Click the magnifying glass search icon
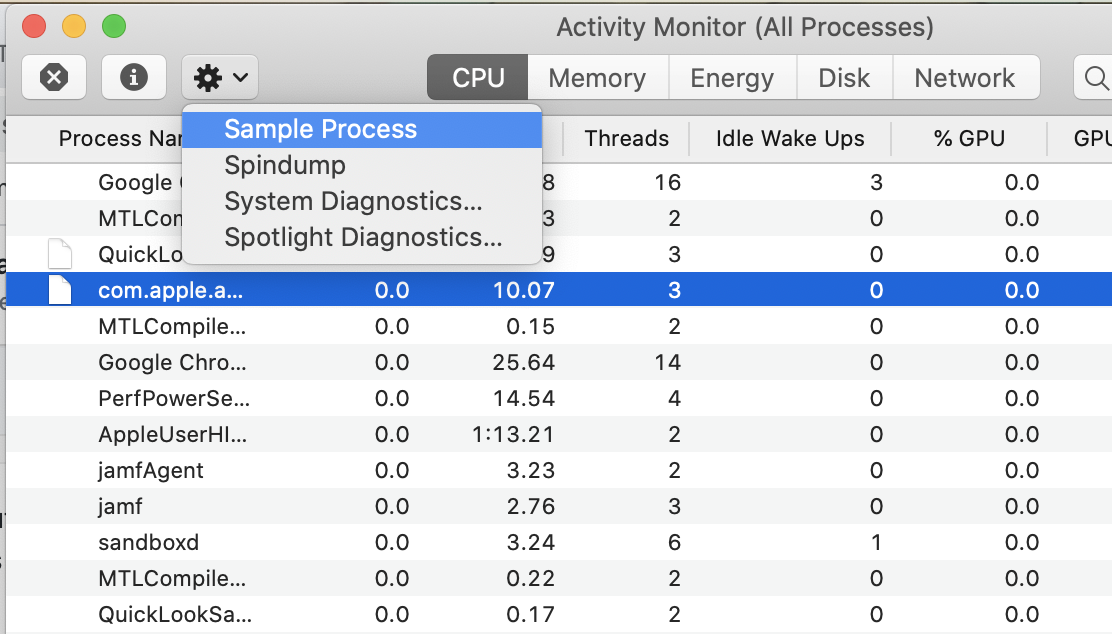Image resolution: width=1112 pixels, height=634 pixels. (1096, 78)
